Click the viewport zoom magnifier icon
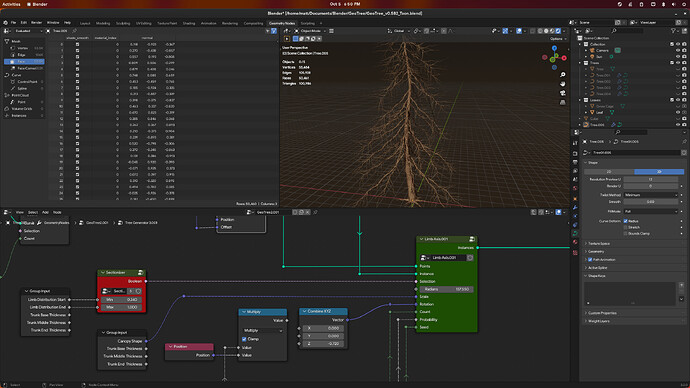 coord(562,75)
